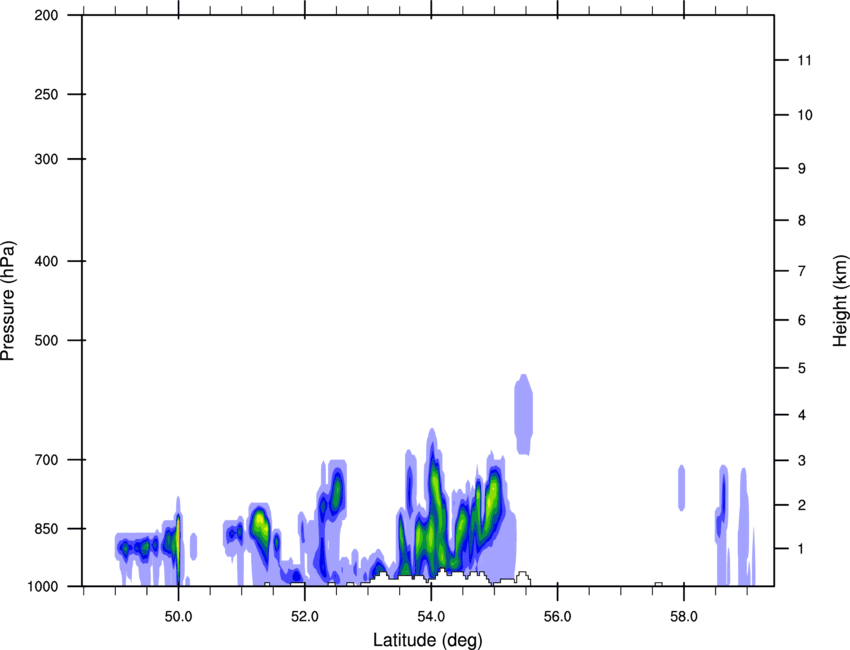Click the 9 km height label
The width and height of the screenshot is (850, 650).
pos(802,169)
